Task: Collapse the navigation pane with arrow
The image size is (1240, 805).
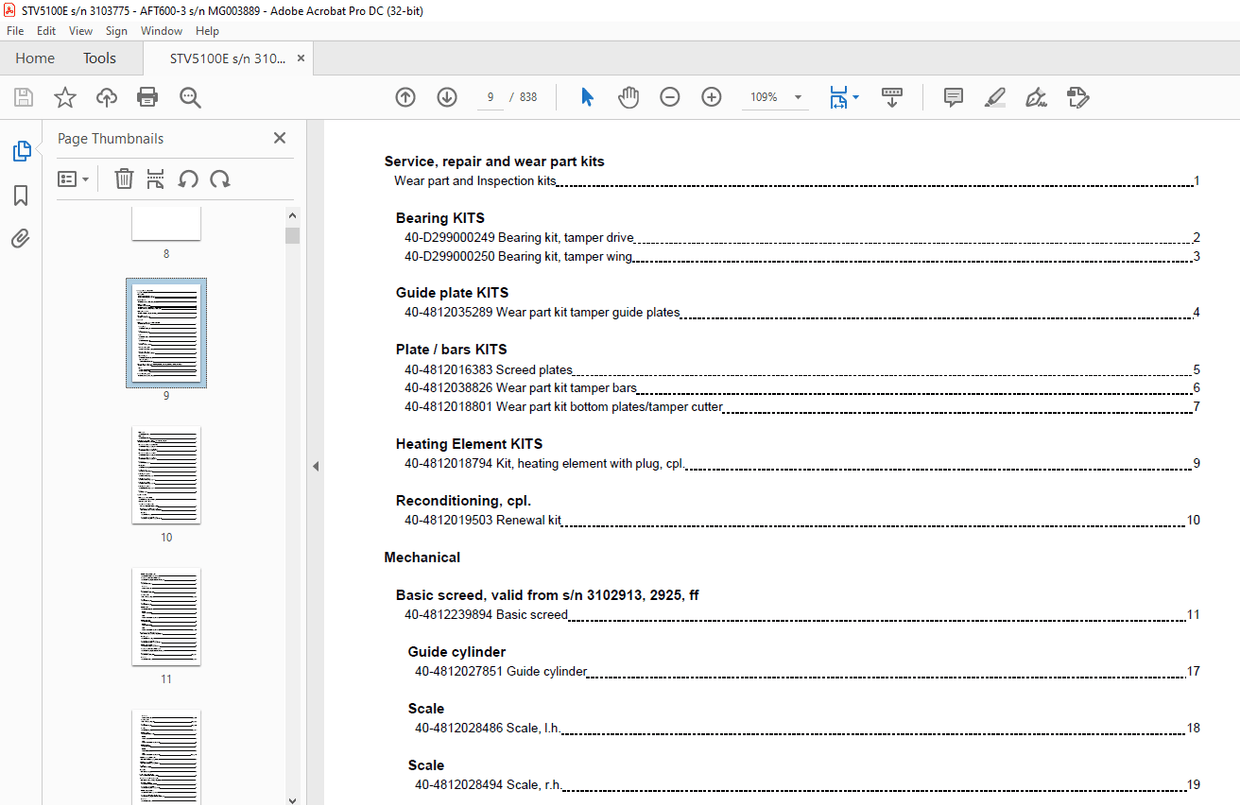Action: pyautogui.click(x=315, y=466)
